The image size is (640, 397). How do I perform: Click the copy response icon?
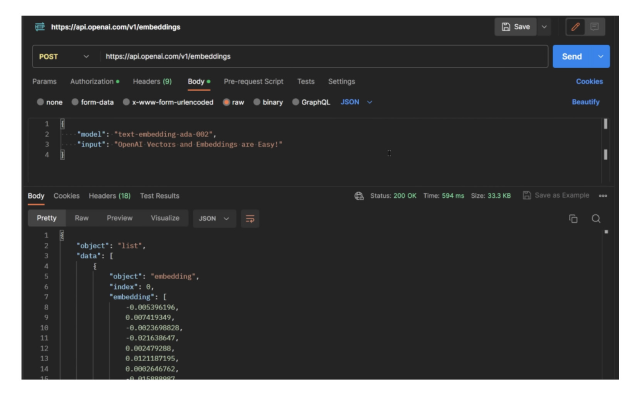tap(573, 219)
